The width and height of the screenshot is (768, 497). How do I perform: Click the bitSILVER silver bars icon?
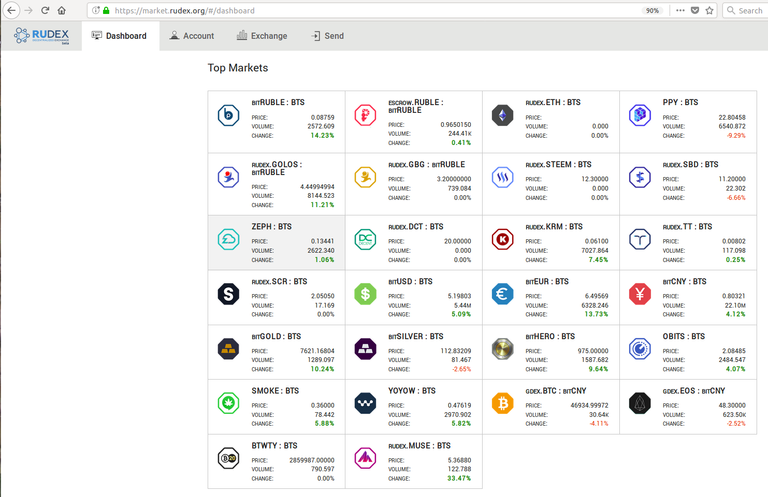365,349
